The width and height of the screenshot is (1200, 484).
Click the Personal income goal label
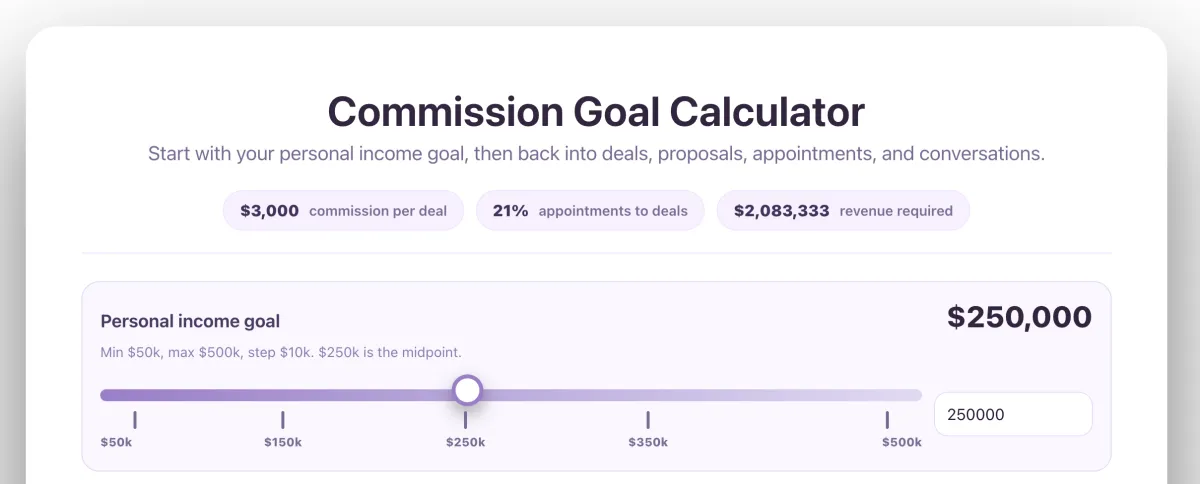(190, 322)
